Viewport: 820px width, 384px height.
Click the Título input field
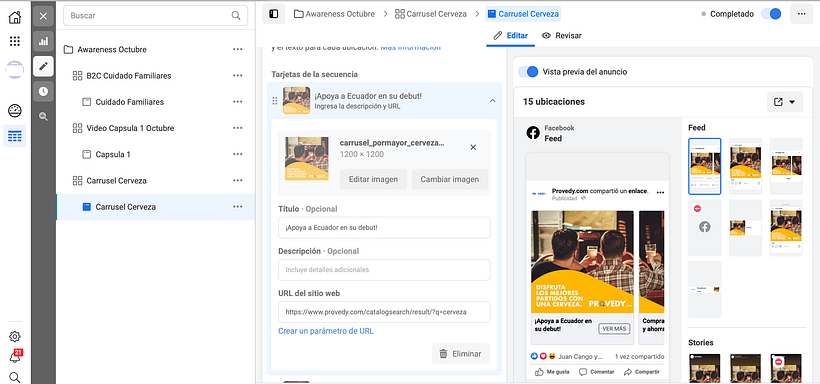[384, 228]
